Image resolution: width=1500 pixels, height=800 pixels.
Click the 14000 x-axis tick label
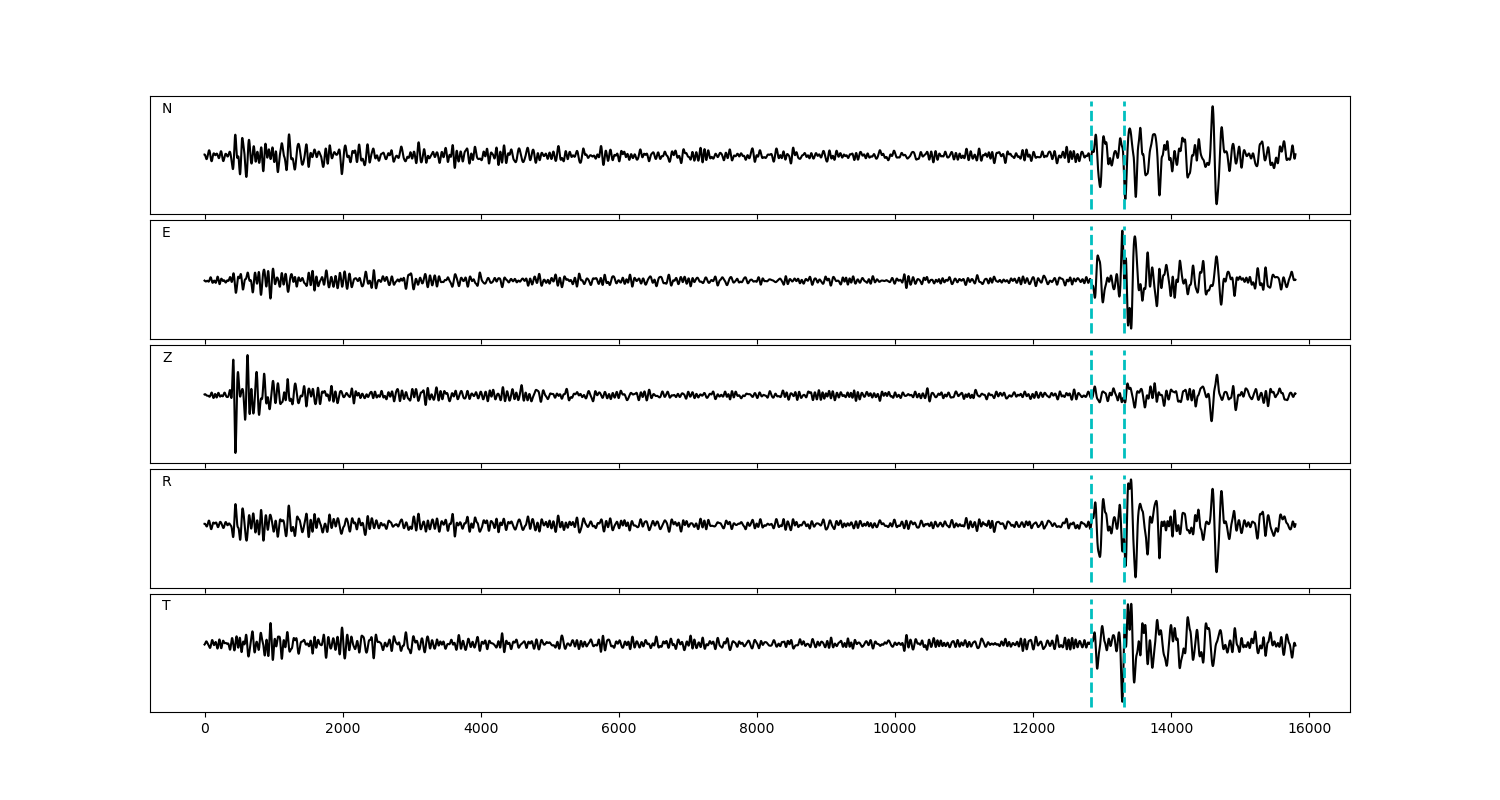pos(1171,729)
